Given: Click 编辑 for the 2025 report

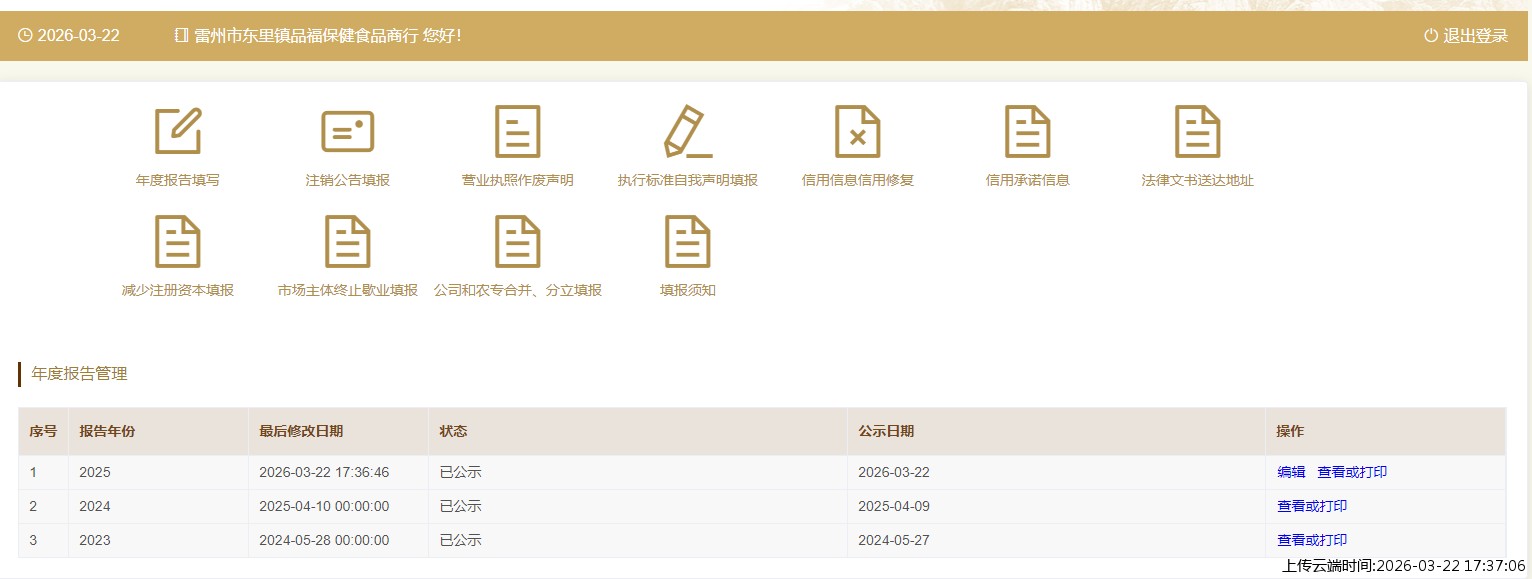Looking at the screenshot, I should pos(1291,472).
